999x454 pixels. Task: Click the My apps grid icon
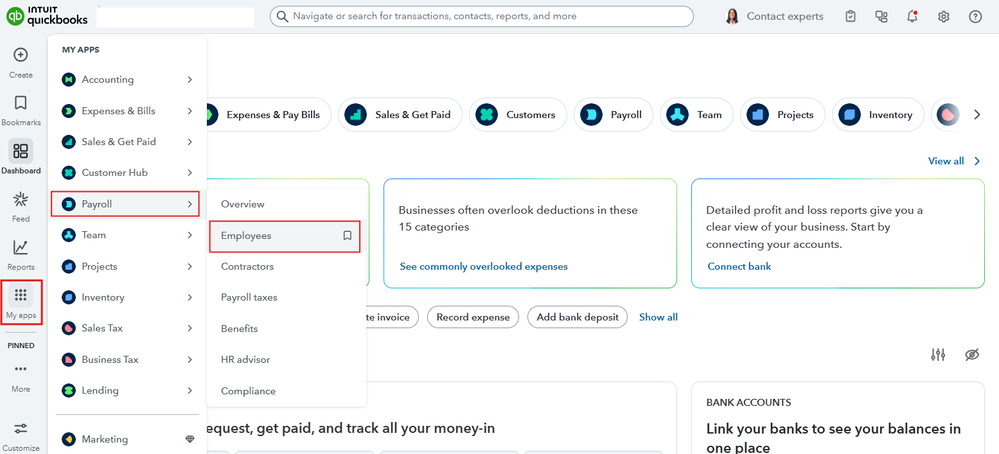point(20,295)
